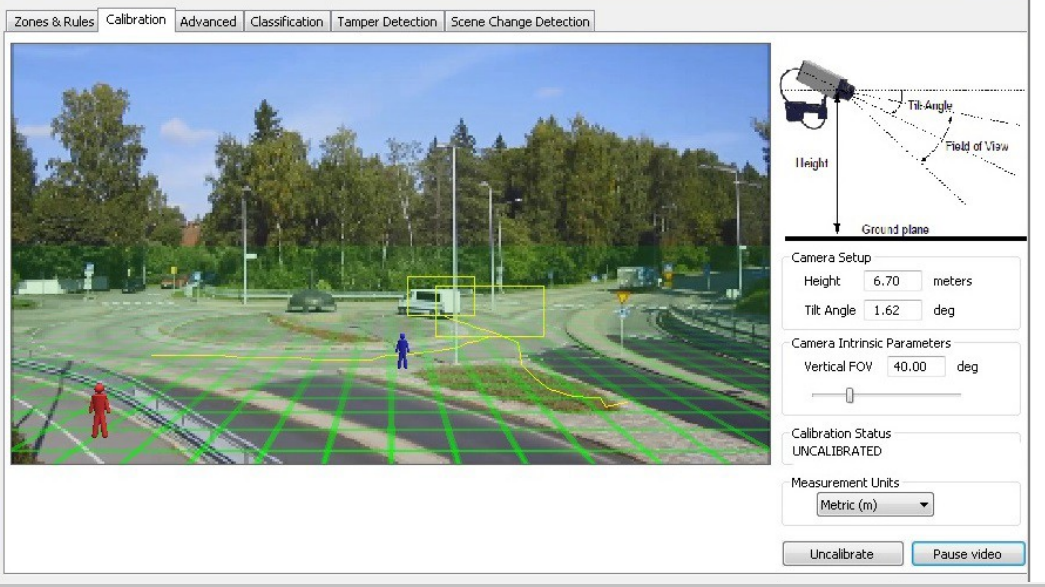Click the 'Tilt Angle' field label
The width and height of the screenshot is (1045, 587).
[830, 310]
